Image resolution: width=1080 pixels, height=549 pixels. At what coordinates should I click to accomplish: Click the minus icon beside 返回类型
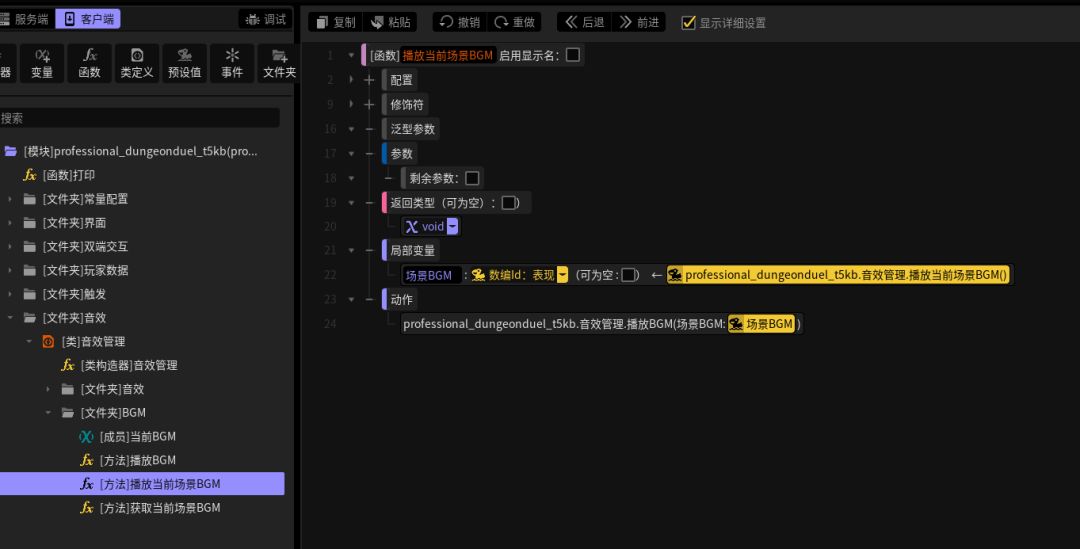tap(369, 203)
